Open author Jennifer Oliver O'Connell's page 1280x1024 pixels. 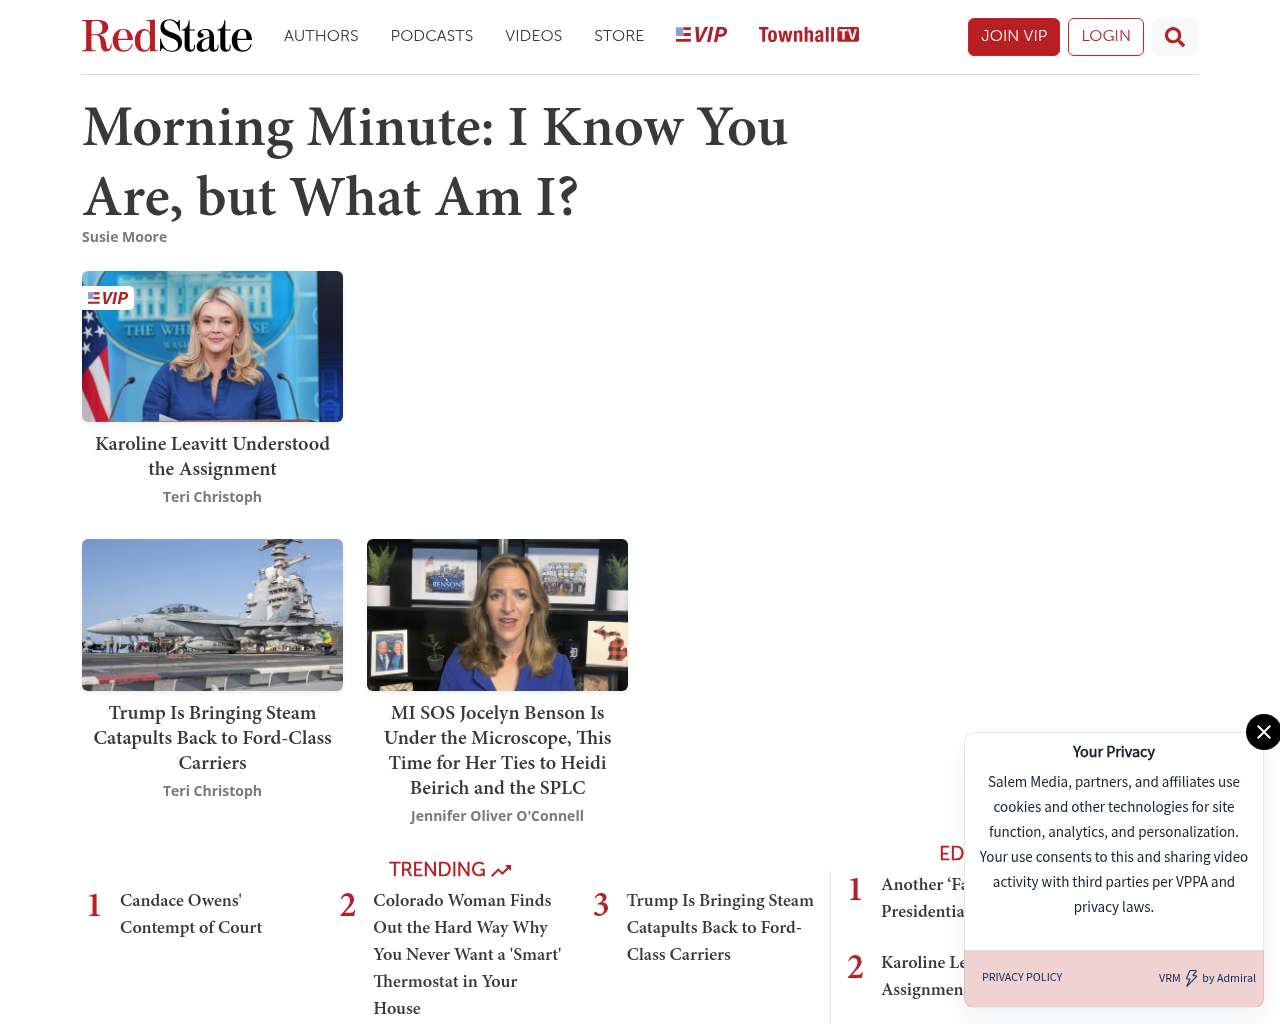(x=497, y=816)
